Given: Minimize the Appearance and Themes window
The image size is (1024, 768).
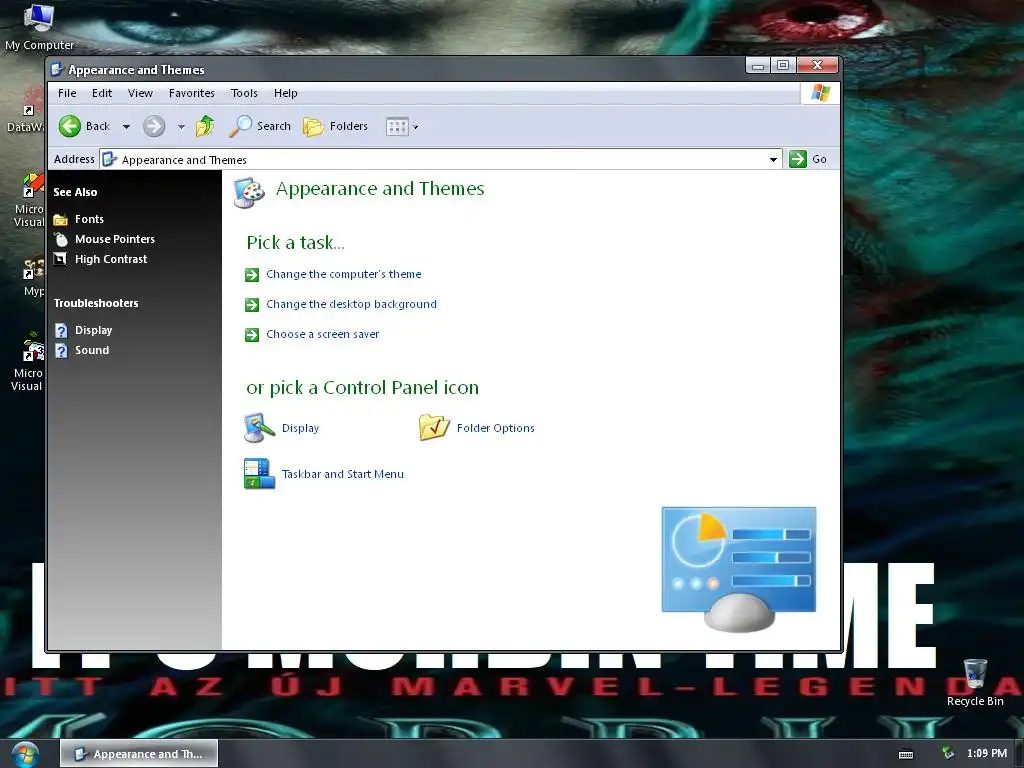Looking at the screenshot, I should 758,65.
